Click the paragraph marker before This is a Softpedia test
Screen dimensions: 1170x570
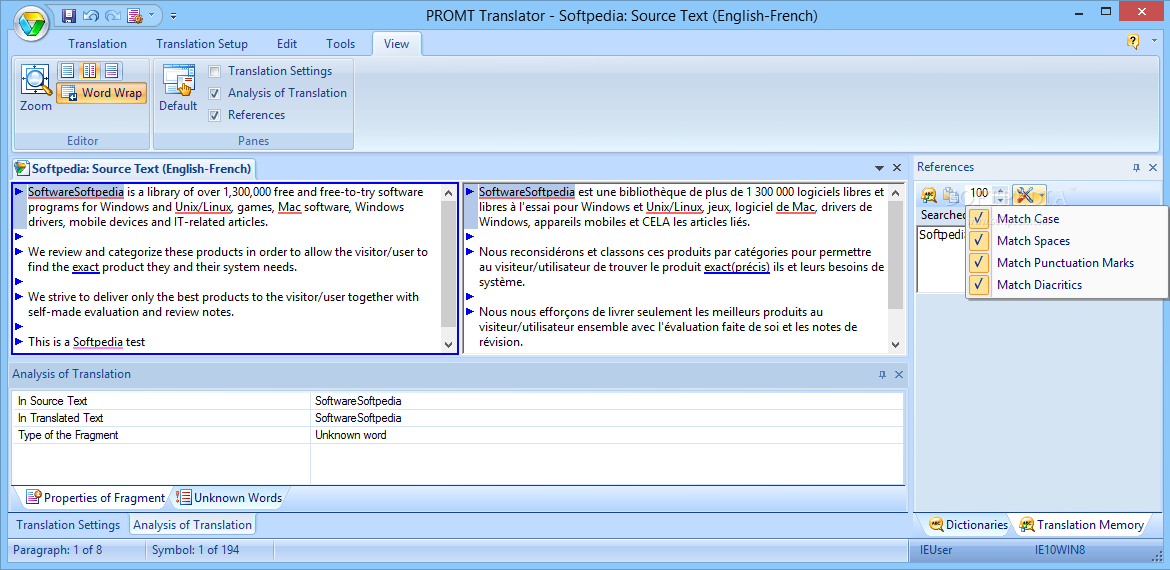tap(19, 341)
